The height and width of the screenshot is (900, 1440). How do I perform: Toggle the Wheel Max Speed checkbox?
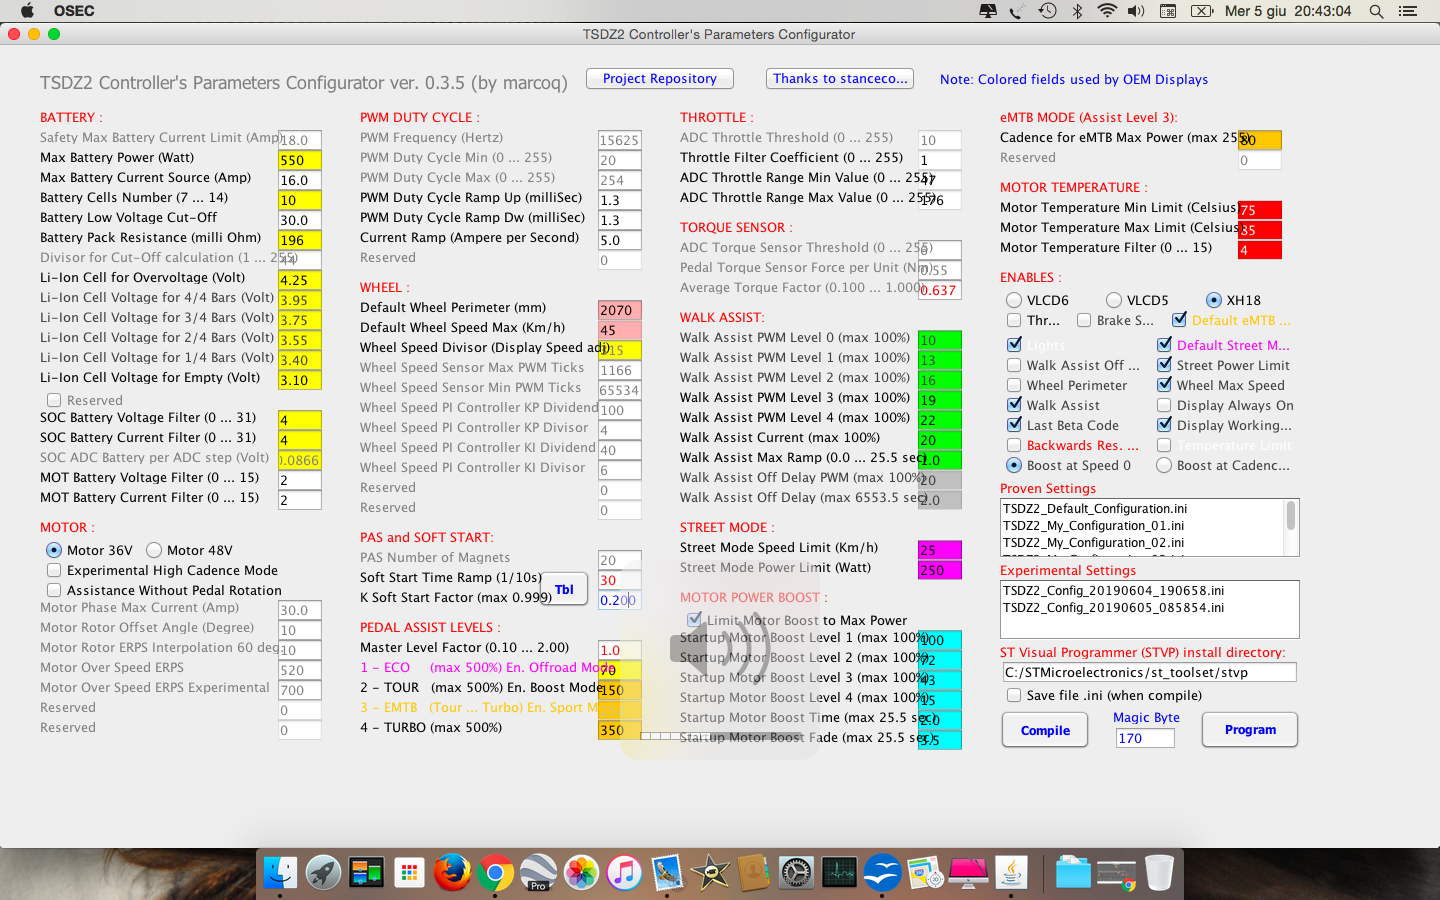pyautogui.click(x=1164, y=385)
